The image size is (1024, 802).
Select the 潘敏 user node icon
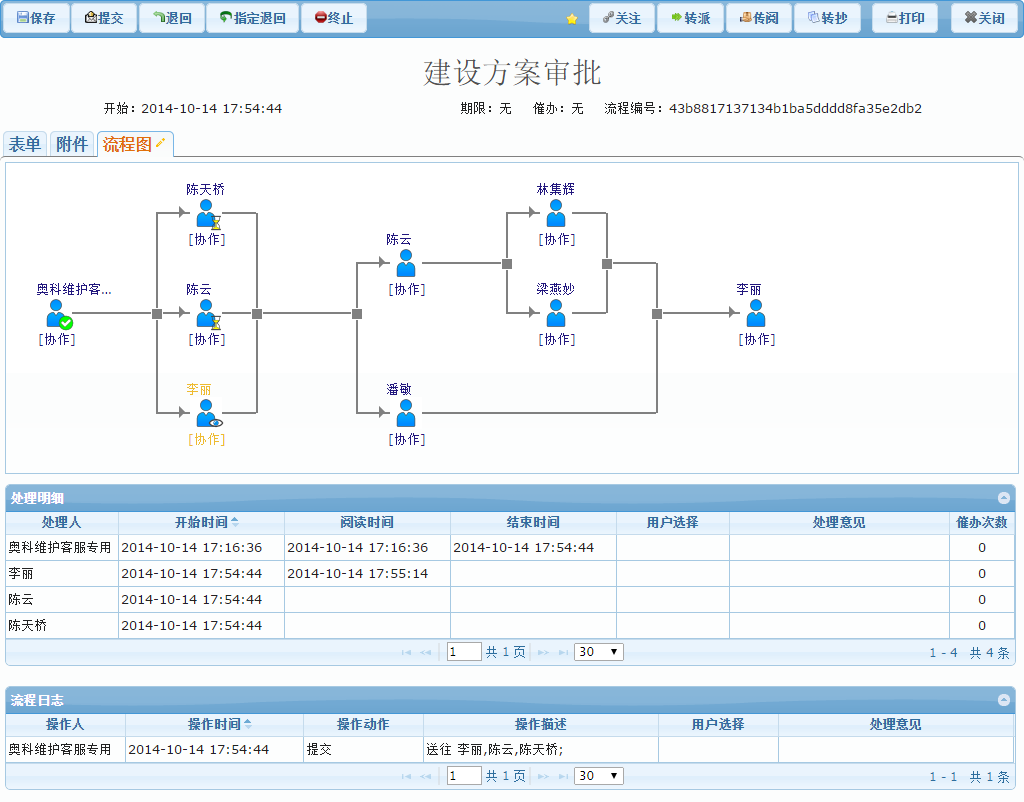(405, 413)
